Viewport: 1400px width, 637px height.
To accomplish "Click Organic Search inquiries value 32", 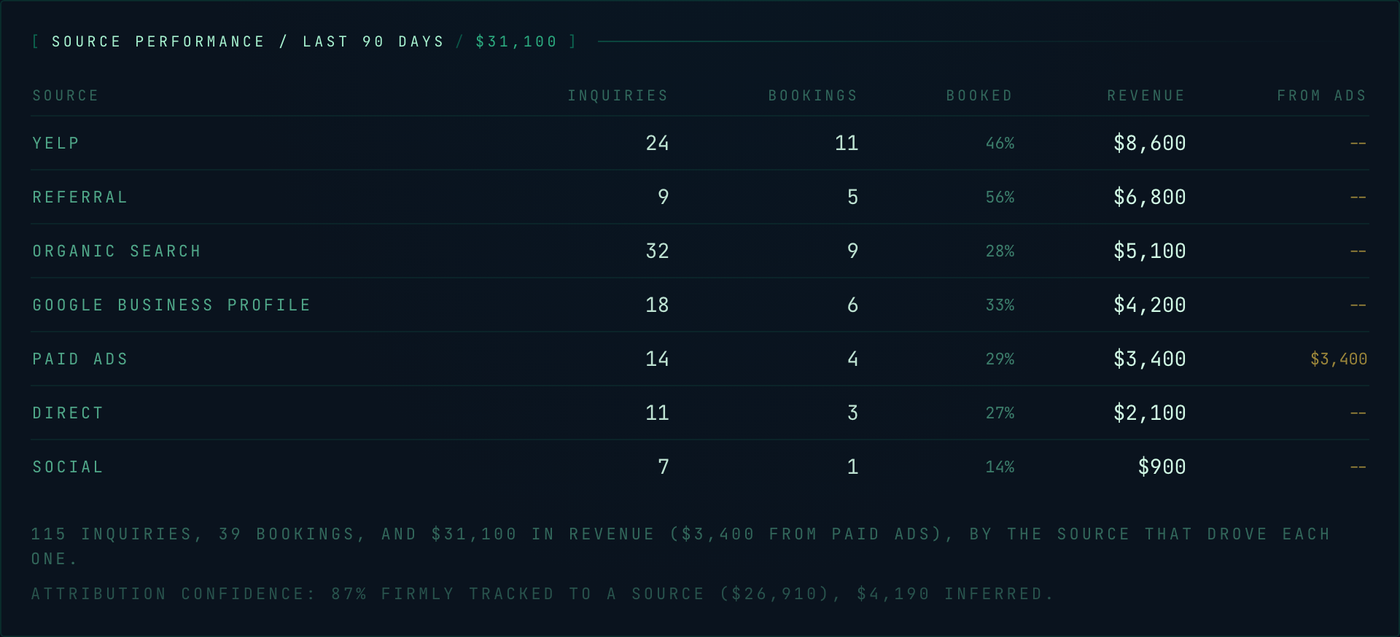I will (x=657, y=251).
